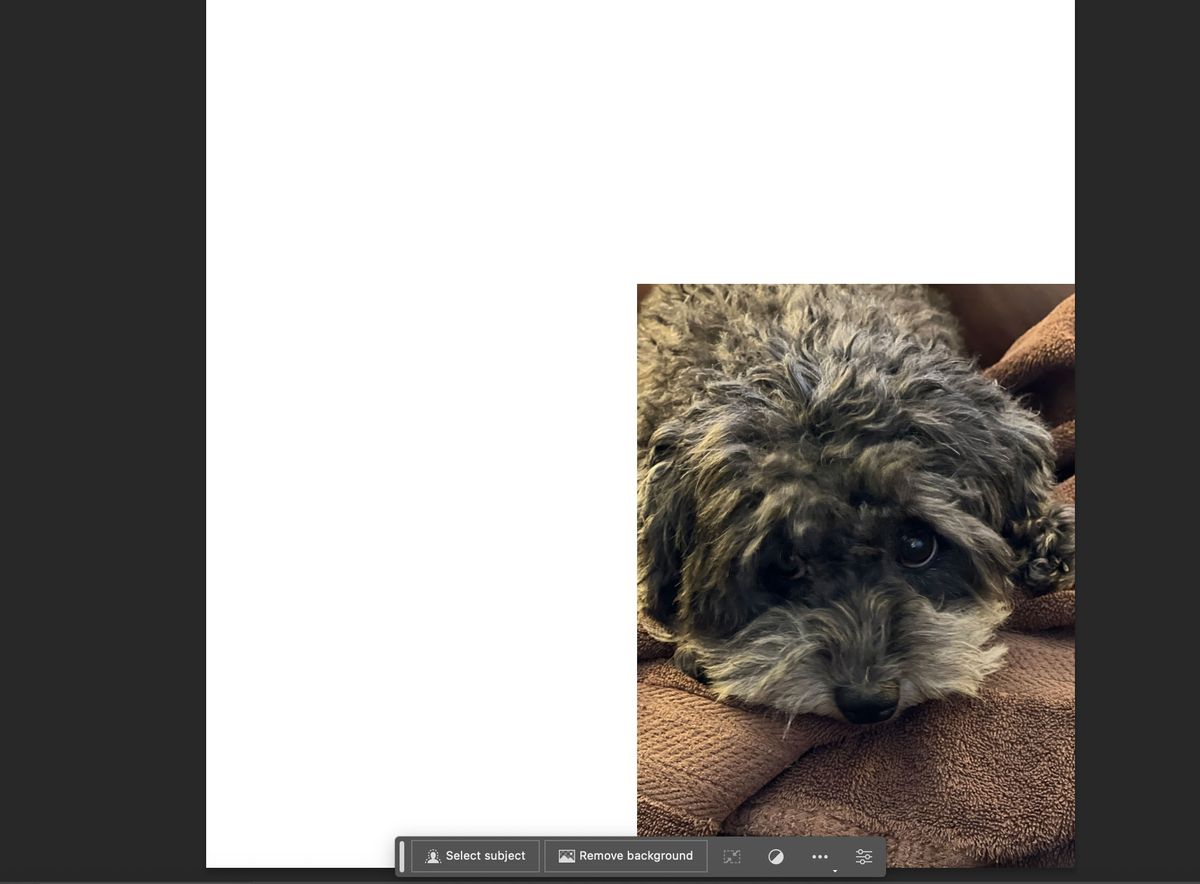Click the dog photo on canvas

click(856, 575)
